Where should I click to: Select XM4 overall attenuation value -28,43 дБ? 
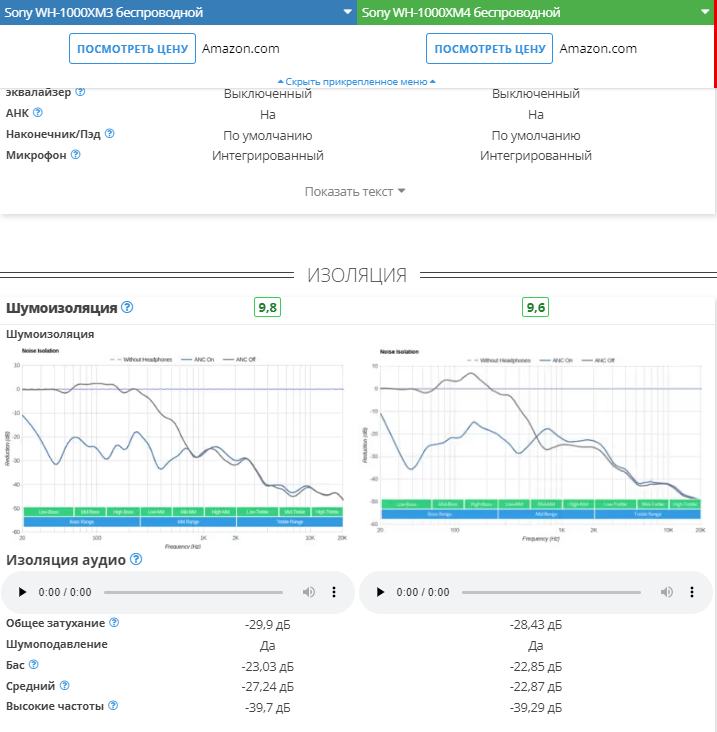(535, 625)
